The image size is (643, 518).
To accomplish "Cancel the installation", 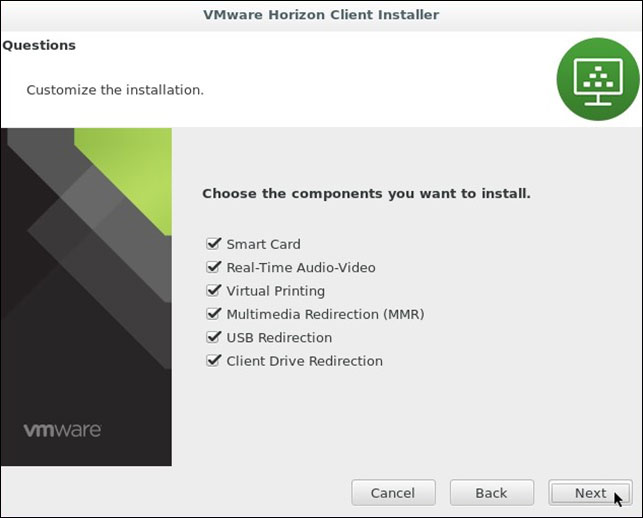I will click(x=393, y=493).
